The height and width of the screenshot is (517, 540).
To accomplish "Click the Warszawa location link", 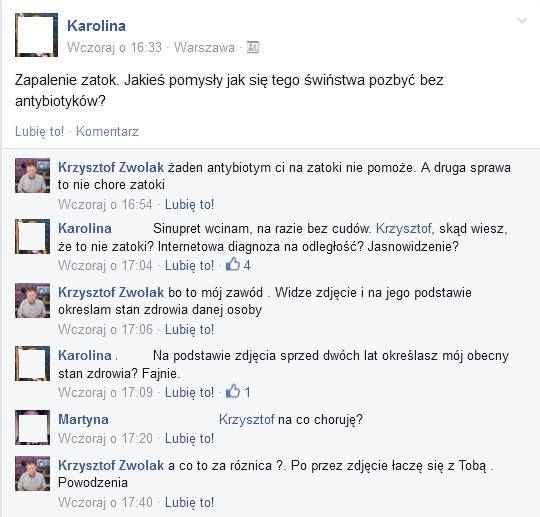I will 204,48.
